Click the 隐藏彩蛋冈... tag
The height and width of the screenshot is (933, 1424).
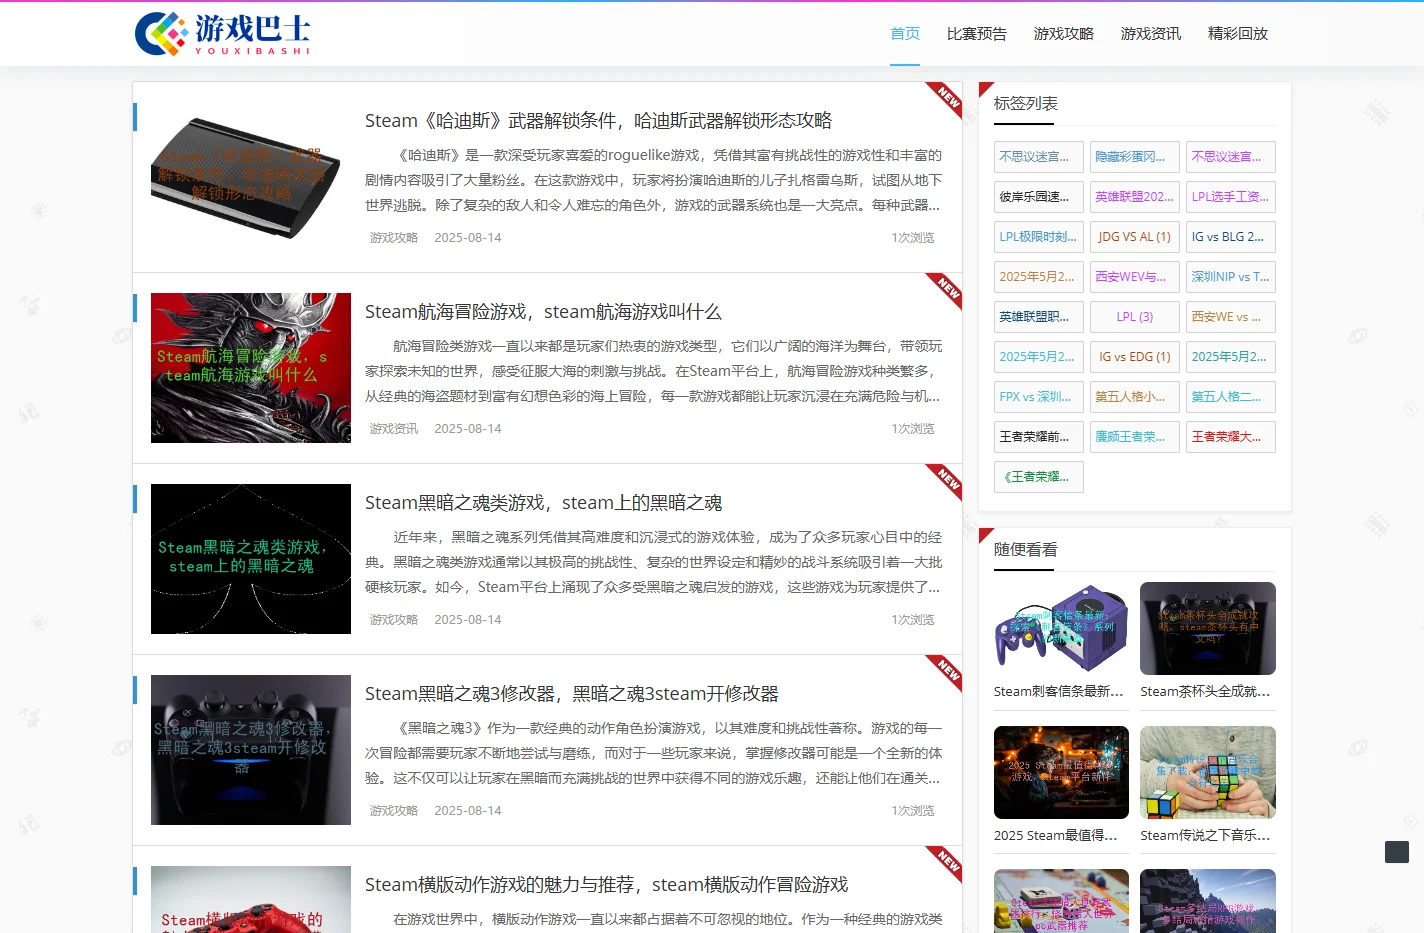tap(1134, 157)
